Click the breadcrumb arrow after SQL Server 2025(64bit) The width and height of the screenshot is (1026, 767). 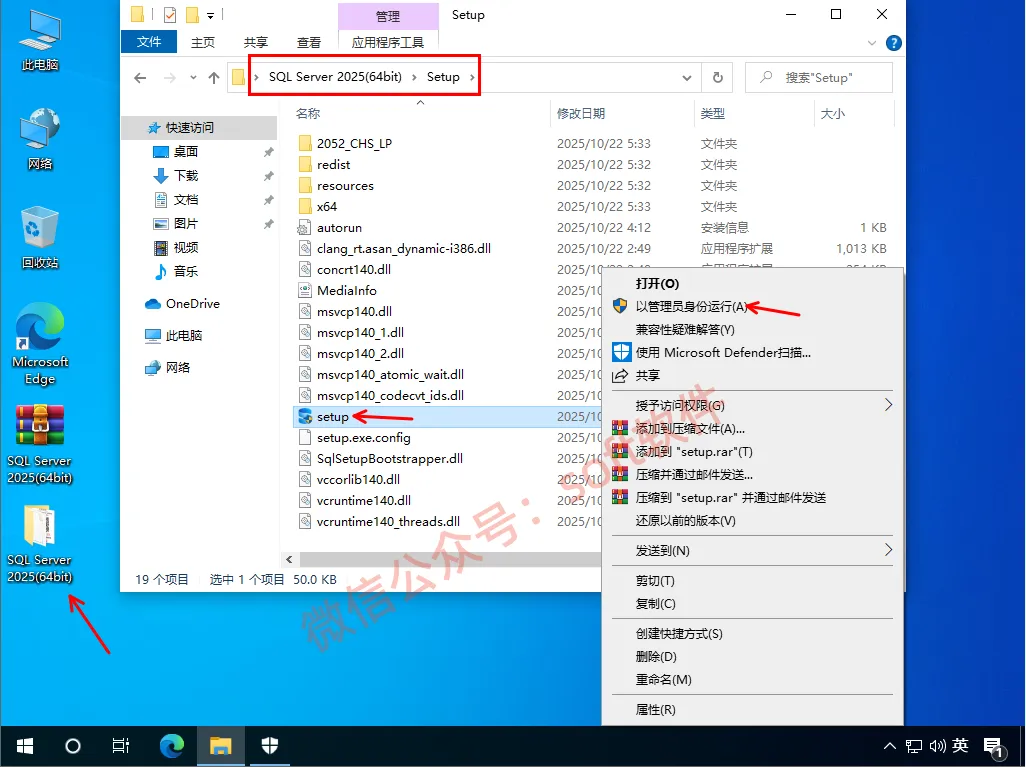pyautogui.click(x=414, y=77)
